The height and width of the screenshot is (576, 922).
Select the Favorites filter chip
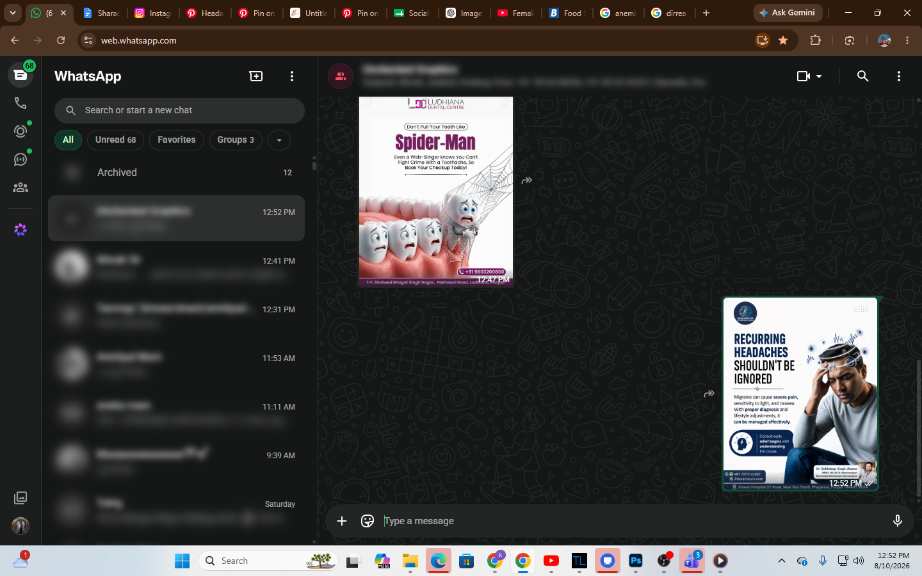[176, 140]
